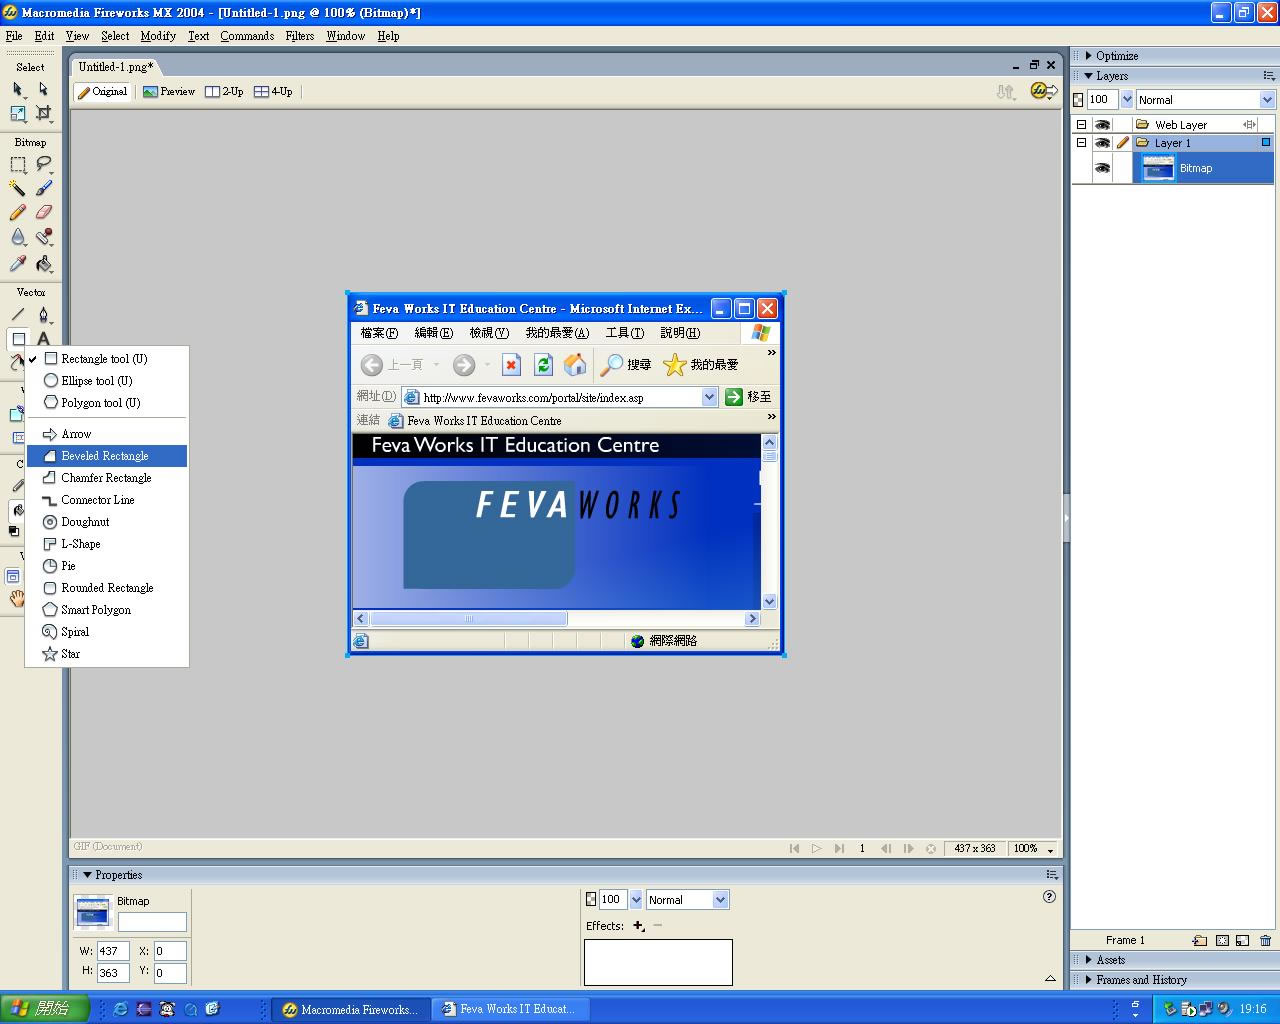Image resolution: width=1280 pixels, height=1024 pixels.
Task: Open the Commands menu
Action: (x=247, y=36)
